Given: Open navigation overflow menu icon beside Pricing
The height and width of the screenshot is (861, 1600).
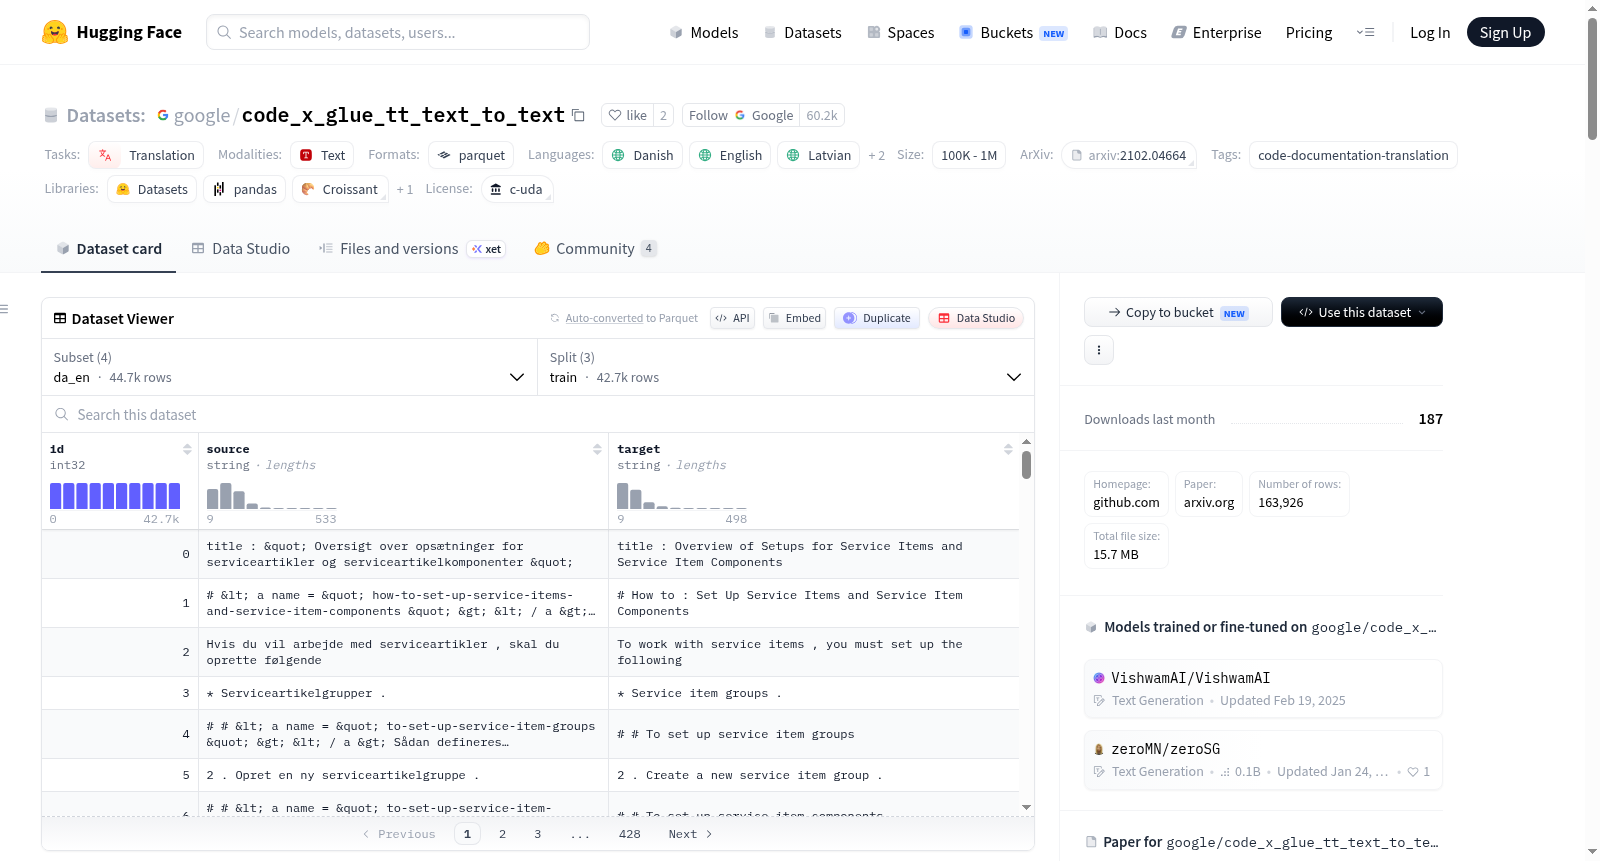Looking at the screenshot, I should tap(1365, 32).
